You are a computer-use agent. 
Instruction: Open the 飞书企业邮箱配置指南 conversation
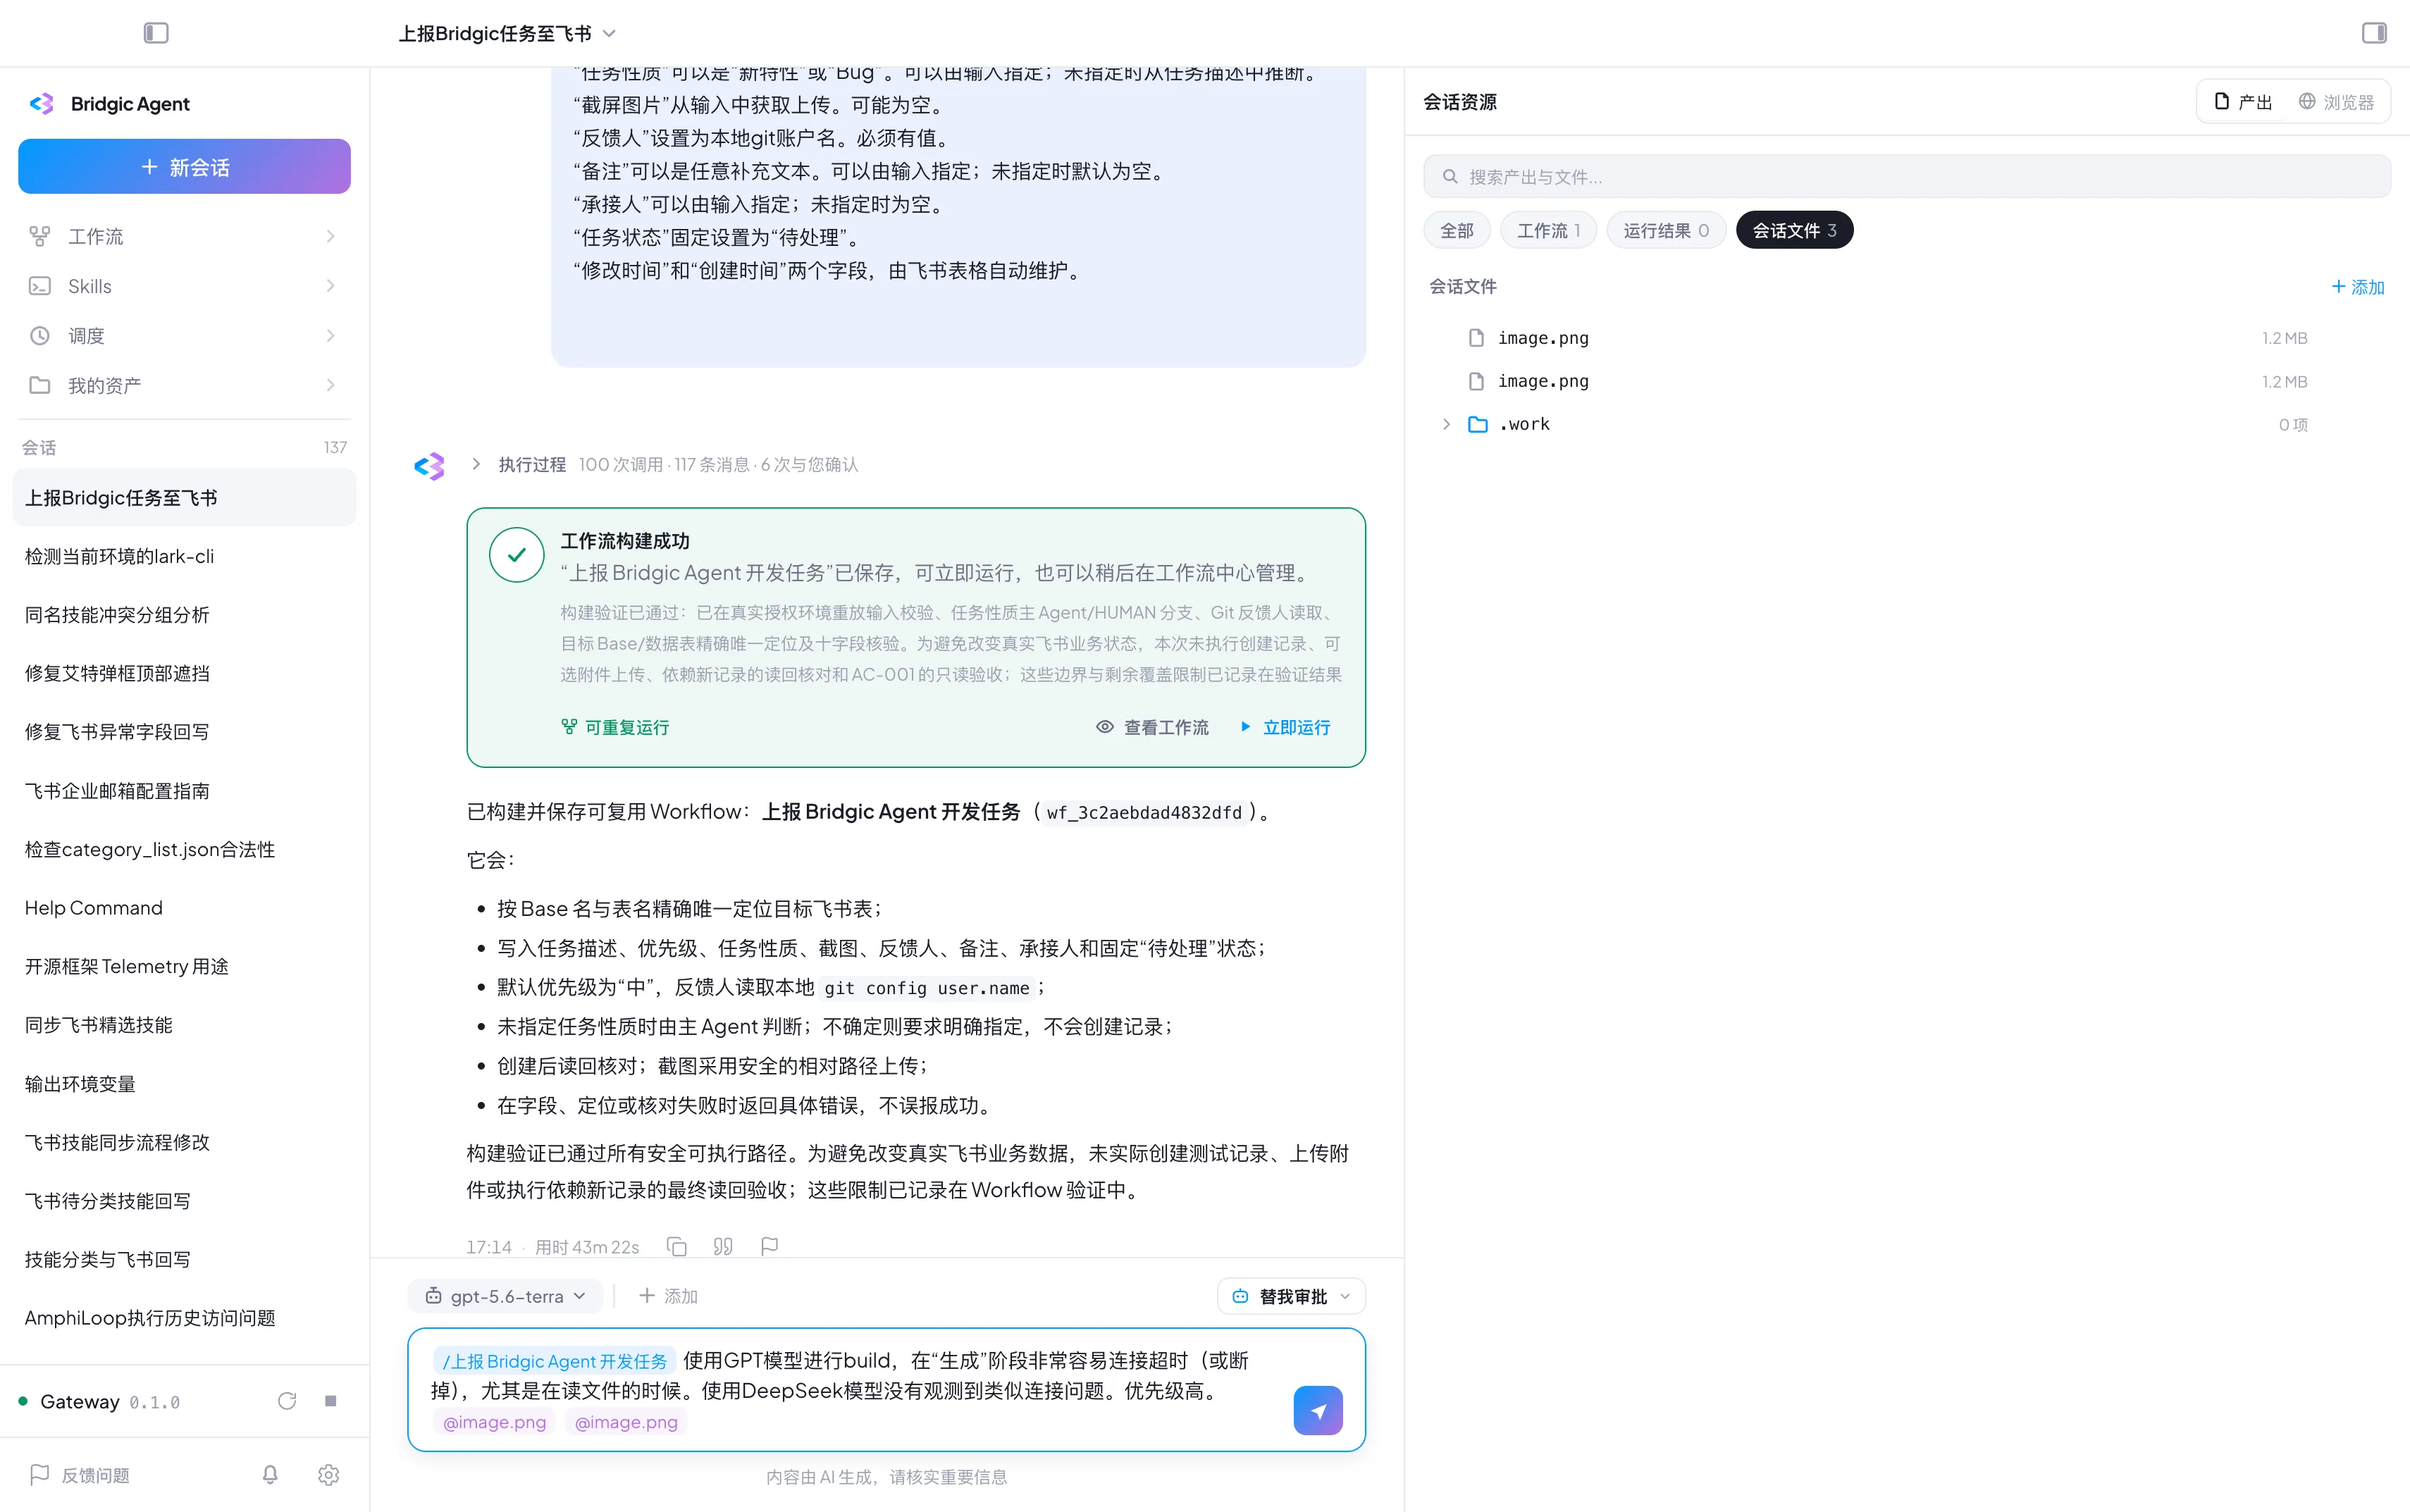point(184,791)
